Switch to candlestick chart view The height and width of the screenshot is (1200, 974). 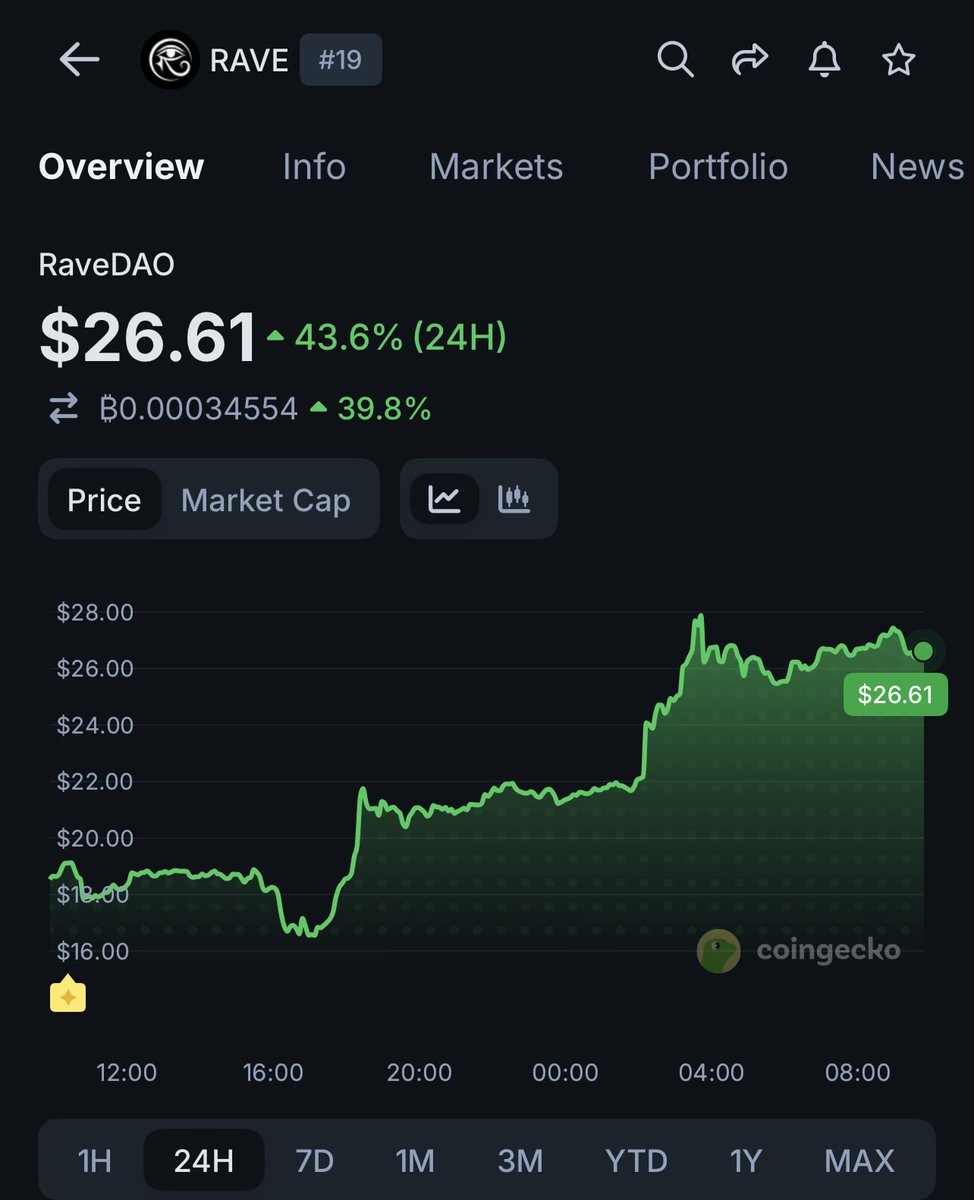click(x=513, y=499)
